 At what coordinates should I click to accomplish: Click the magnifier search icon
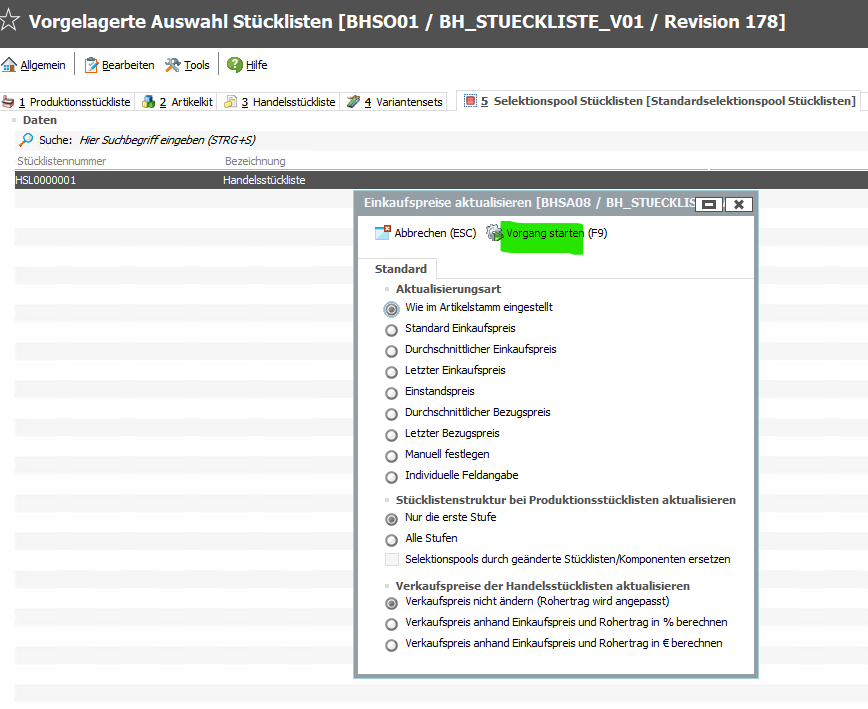point(26,140)
